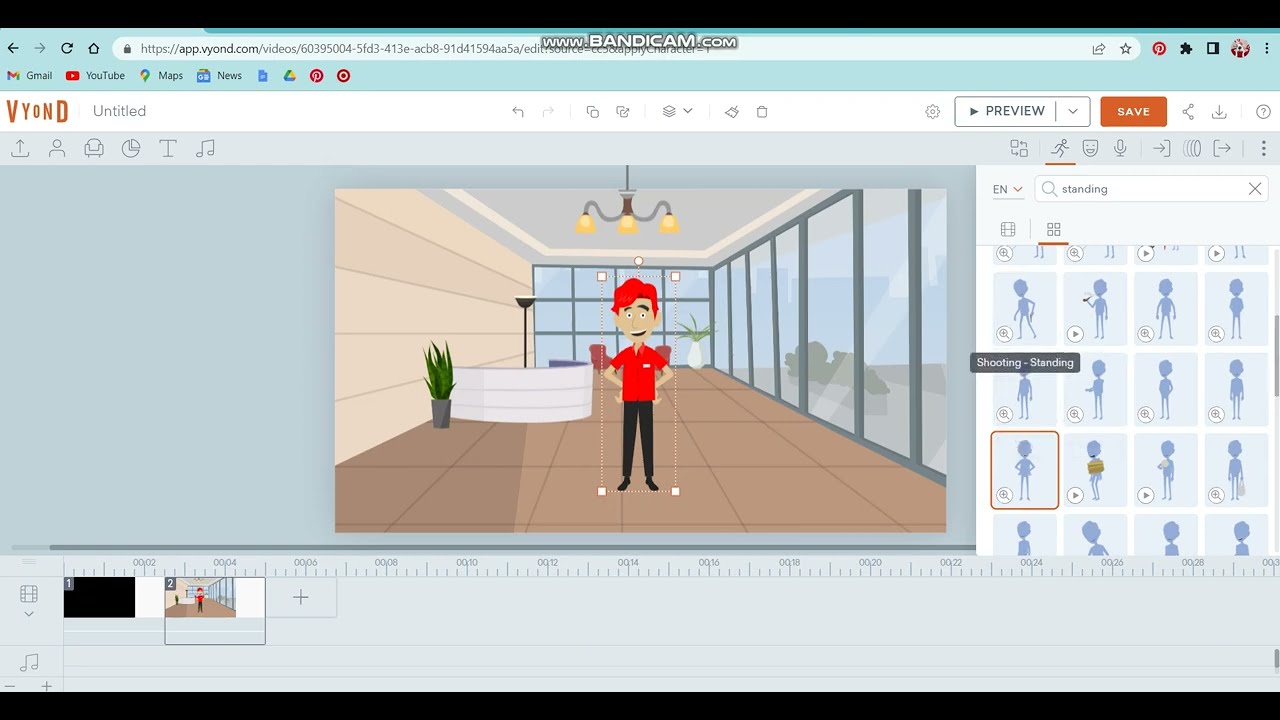This screenshot has height=720, width=1280.
Task: Select standing action holding yellow box
Action: click(x=1095, y=470)
